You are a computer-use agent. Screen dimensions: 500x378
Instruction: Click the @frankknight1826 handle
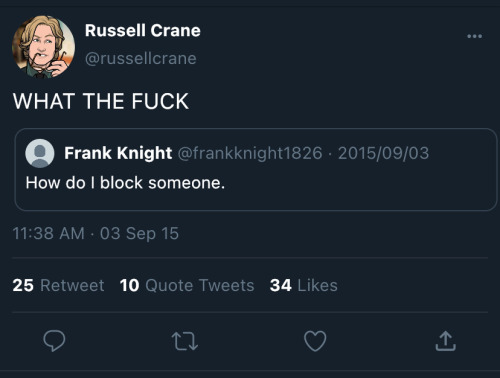click(250, 153)
